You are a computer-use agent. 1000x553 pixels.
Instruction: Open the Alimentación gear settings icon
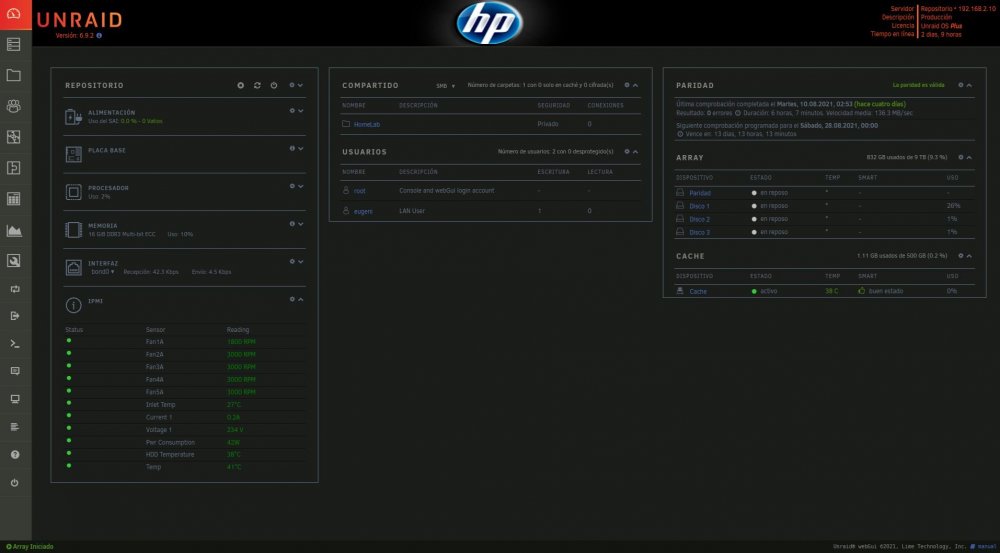(292, 110)
